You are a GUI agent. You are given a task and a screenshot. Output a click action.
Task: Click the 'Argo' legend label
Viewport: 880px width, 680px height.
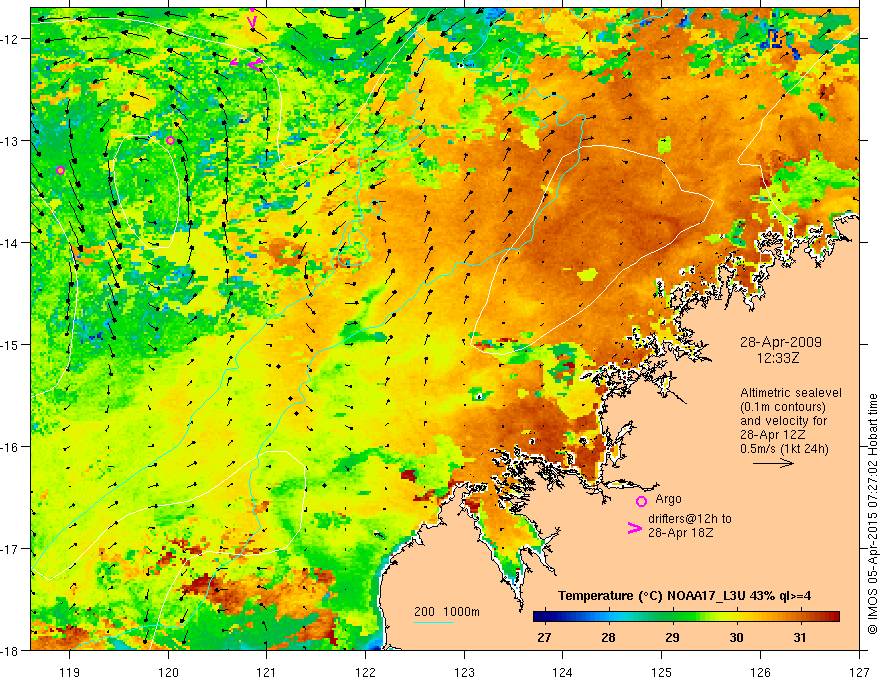click(x=668, y=499)
